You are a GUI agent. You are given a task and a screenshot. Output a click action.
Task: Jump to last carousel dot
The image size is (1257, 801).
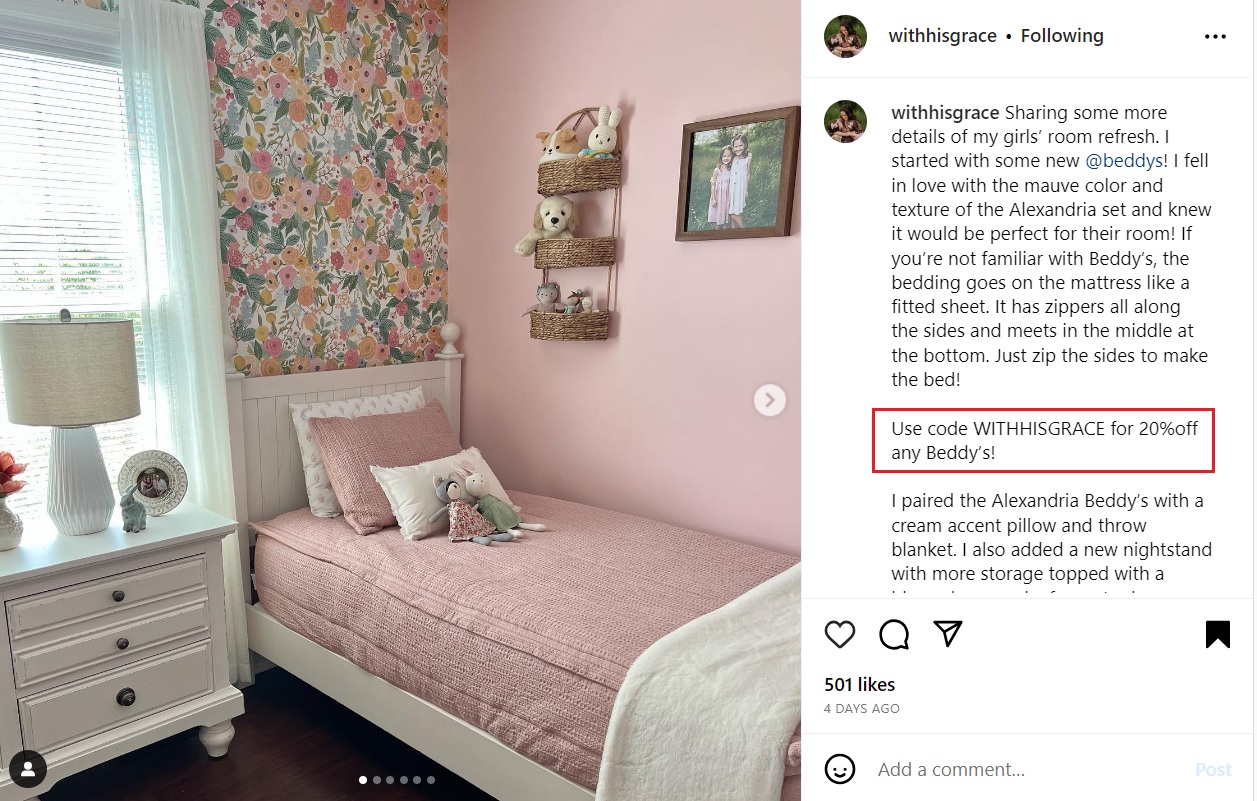pyautogui.click(x=431, y=779)
